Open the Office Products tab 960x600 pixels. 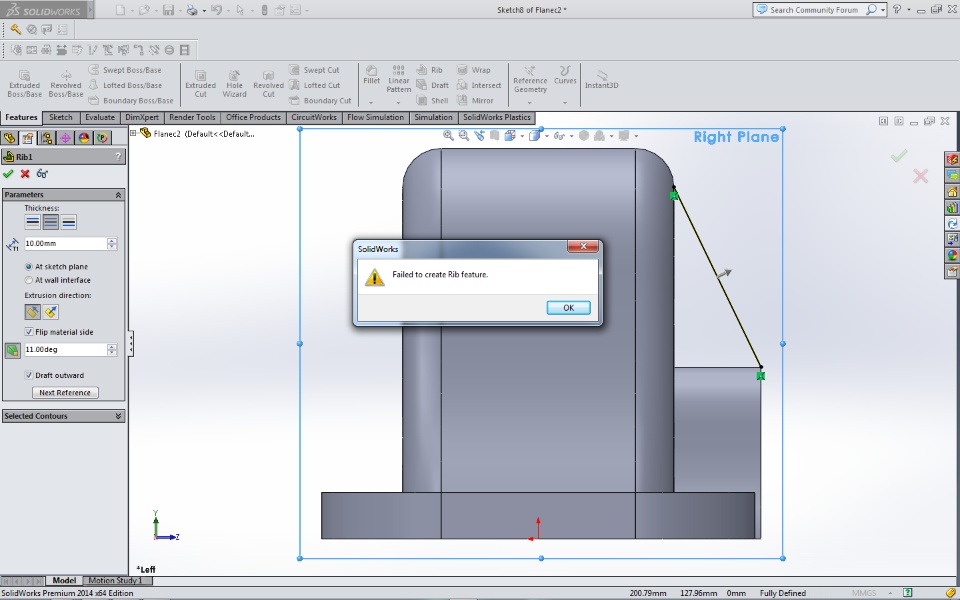click(x=253, y=118)
